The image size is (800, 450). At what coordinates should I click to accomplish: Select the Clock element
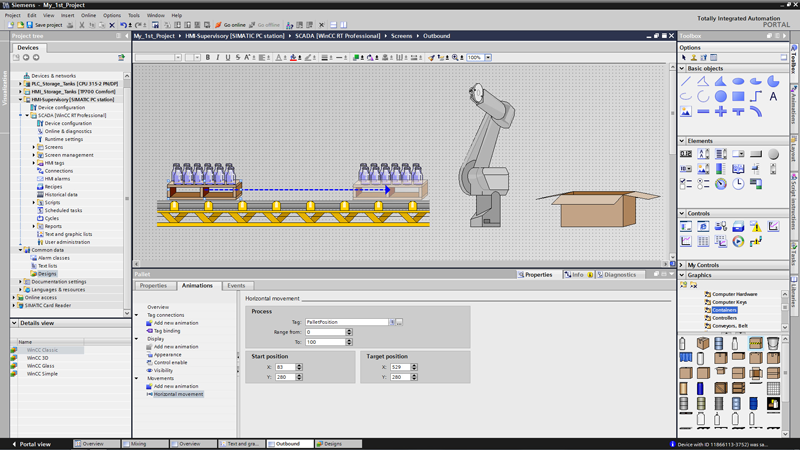pos(738,184)
